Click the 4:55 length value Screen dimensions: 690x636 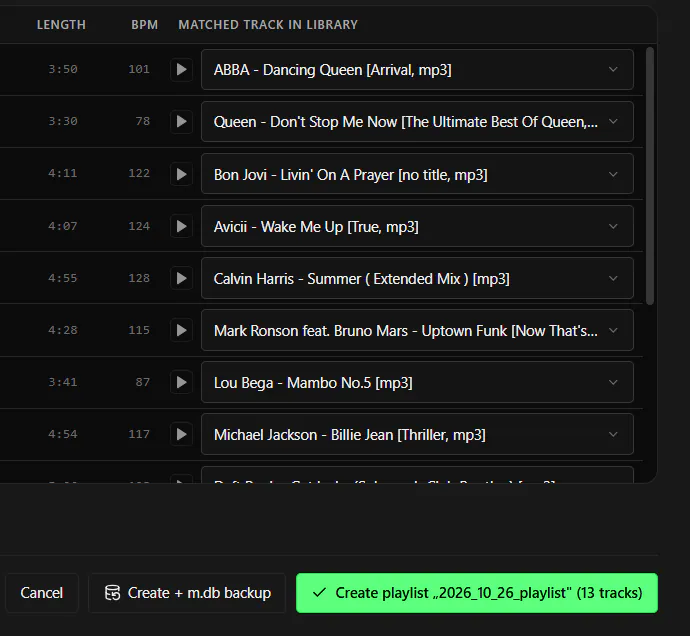point(63,278)
